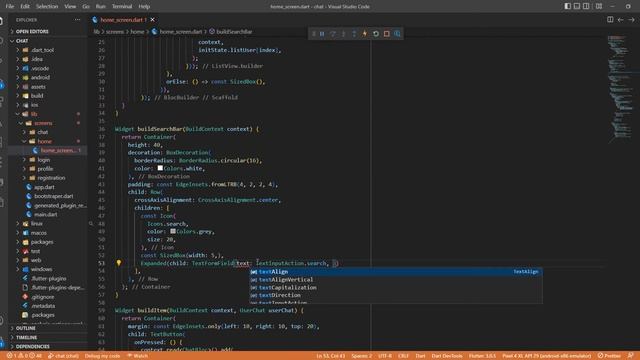Click Colors.white color swatch on line 41

[x=160, y=168]
